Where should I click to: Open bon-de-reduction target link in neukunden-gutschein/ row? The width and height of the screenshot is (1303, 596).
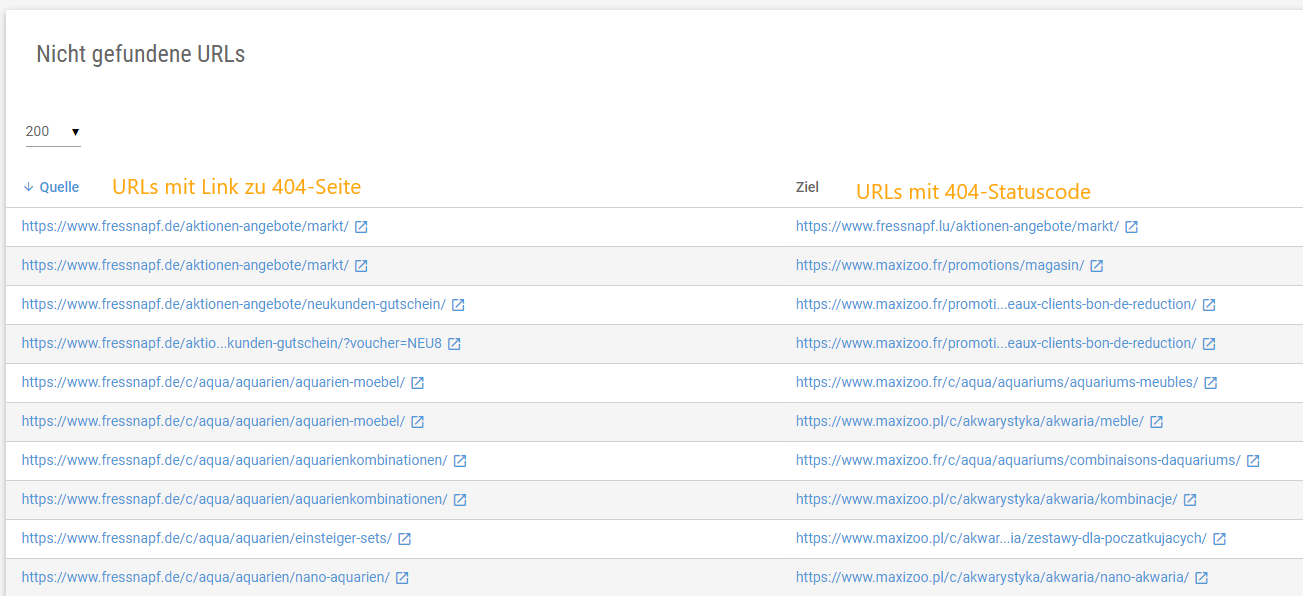tap(996, 304)
